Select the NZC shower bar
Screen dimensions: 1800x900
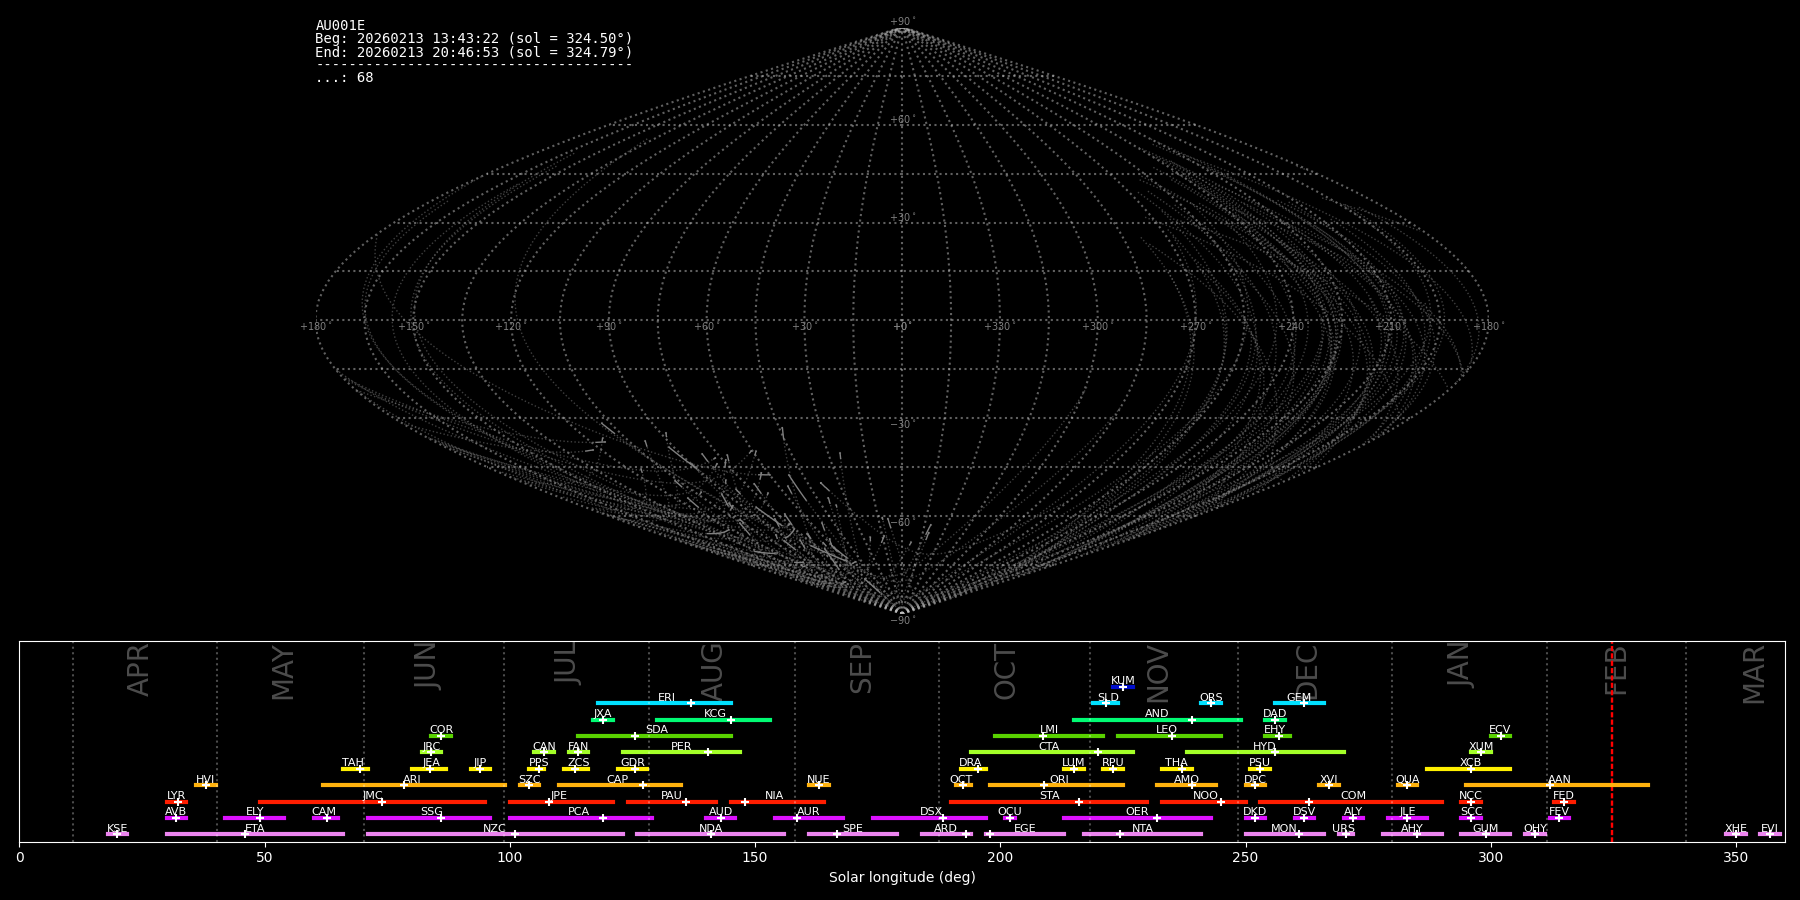click(x=495, y=834)
